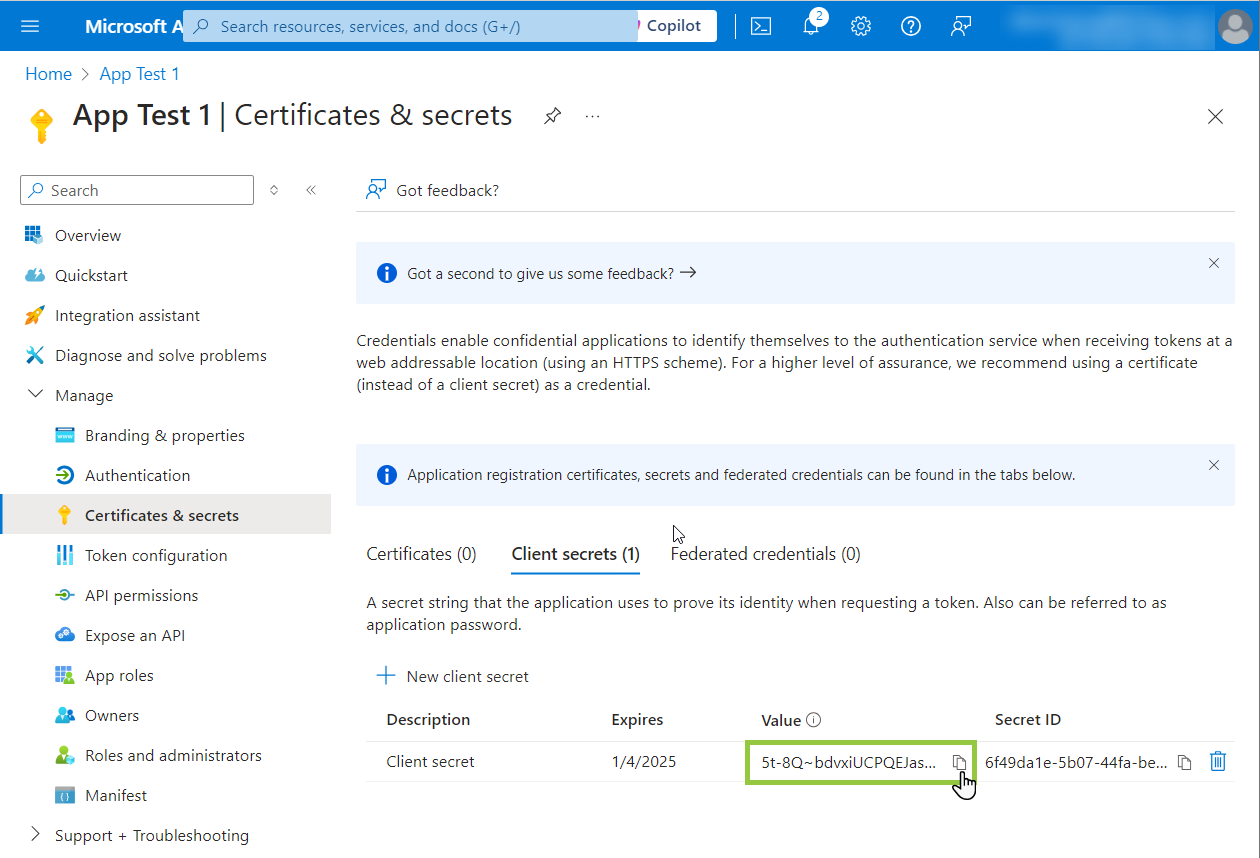The height and width of the screenshot is (858, 1260).
Task: Expand Support + Troubleshooting section
Action: click(36, 835)
